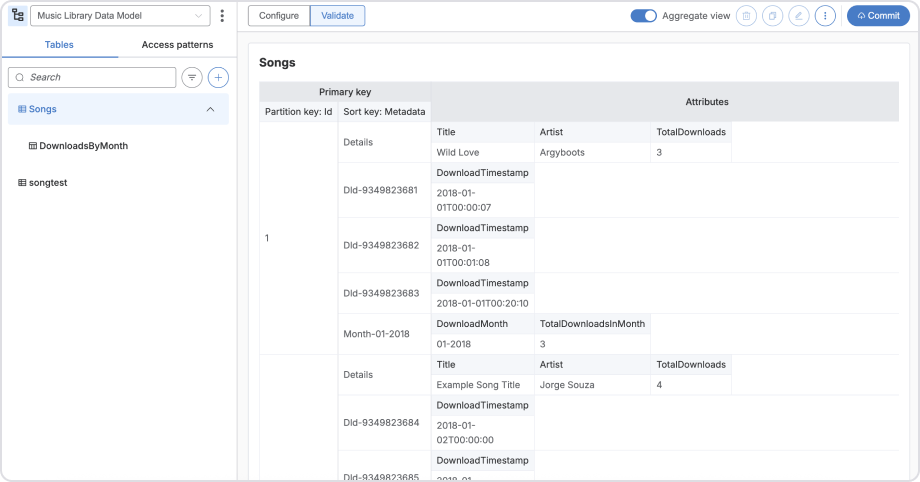The image size is (920, 482).
Task: Select the songtest table
Action: click(x=47, y=183)
